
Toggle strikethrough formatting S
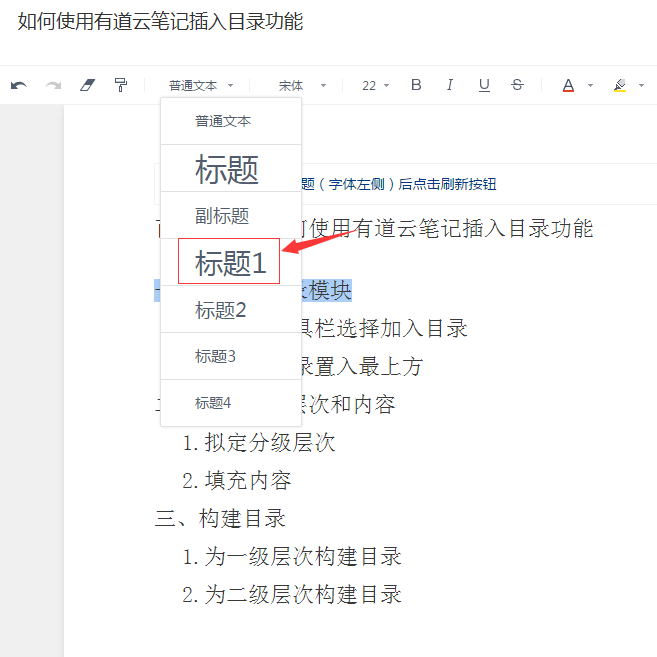517,85
